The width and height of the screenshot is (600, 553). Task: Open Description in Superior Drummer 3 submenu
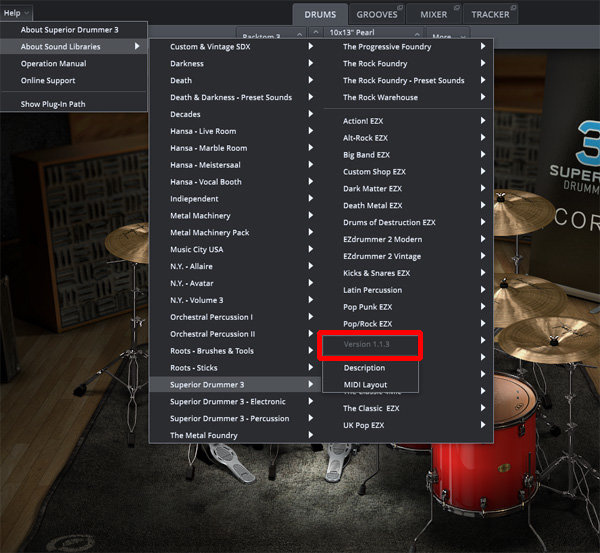click(x=370, y=368)
